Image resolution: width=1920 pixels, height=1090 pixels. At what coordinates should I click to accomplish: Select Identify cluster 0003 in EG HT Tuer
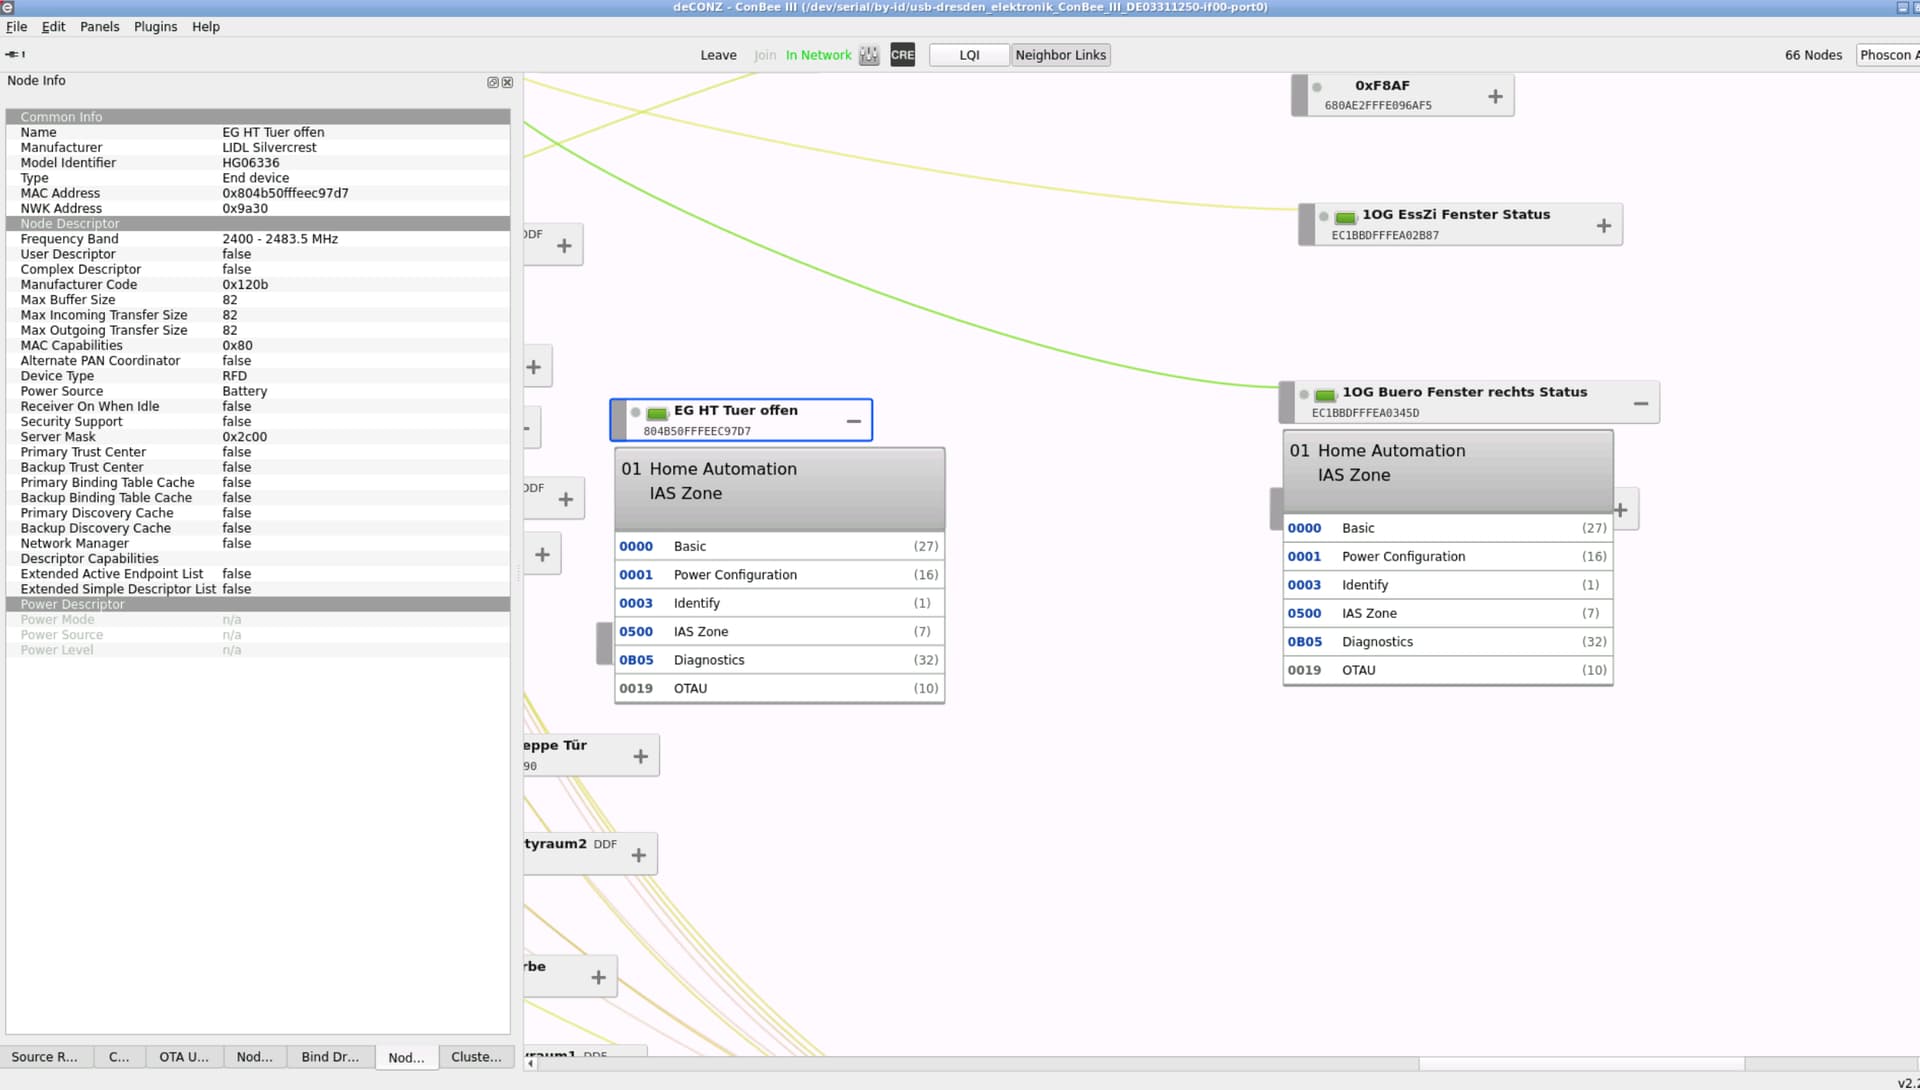pos(779,603)
